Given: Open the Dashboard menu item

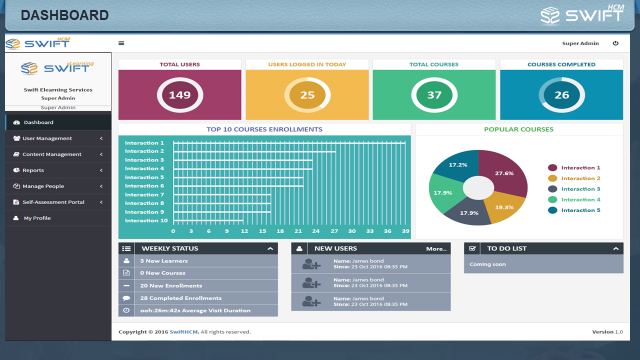Looking at the screenshot, I should point(58,122).
